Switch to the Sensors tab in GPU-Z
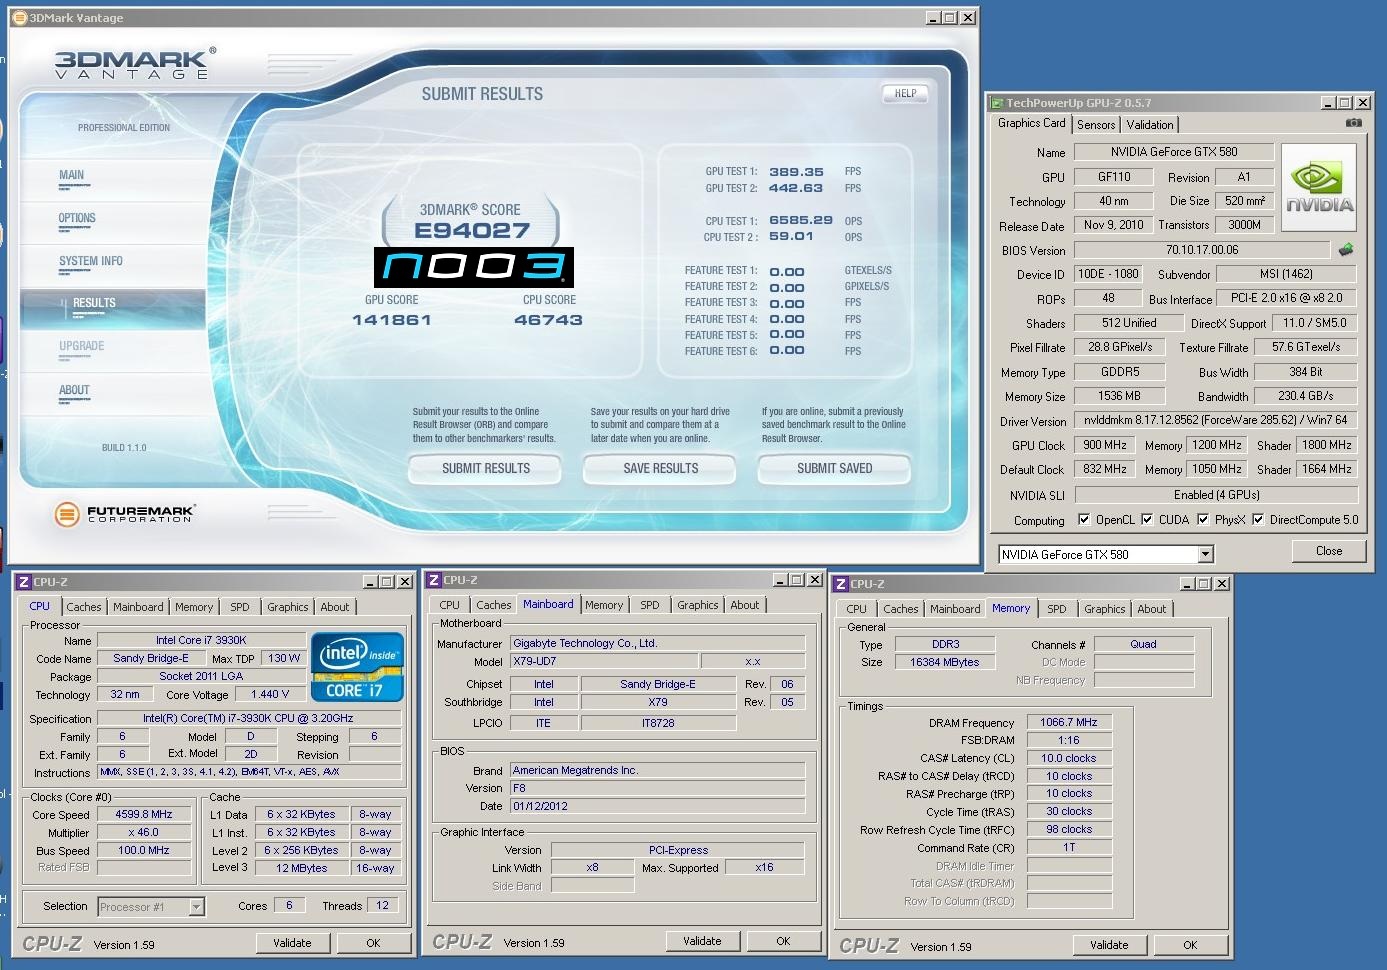This screenshot has height=970, width=1387. [x=1096, y=125]
